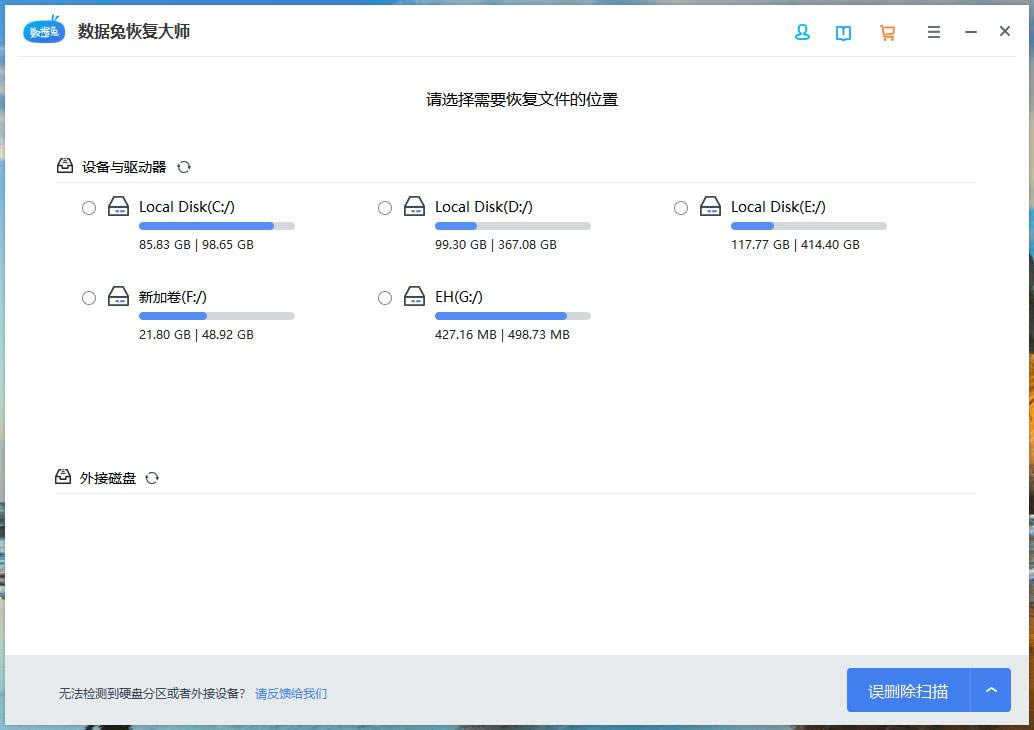Click the 85.83 GB | 98.65 GB text

(196, 245)
